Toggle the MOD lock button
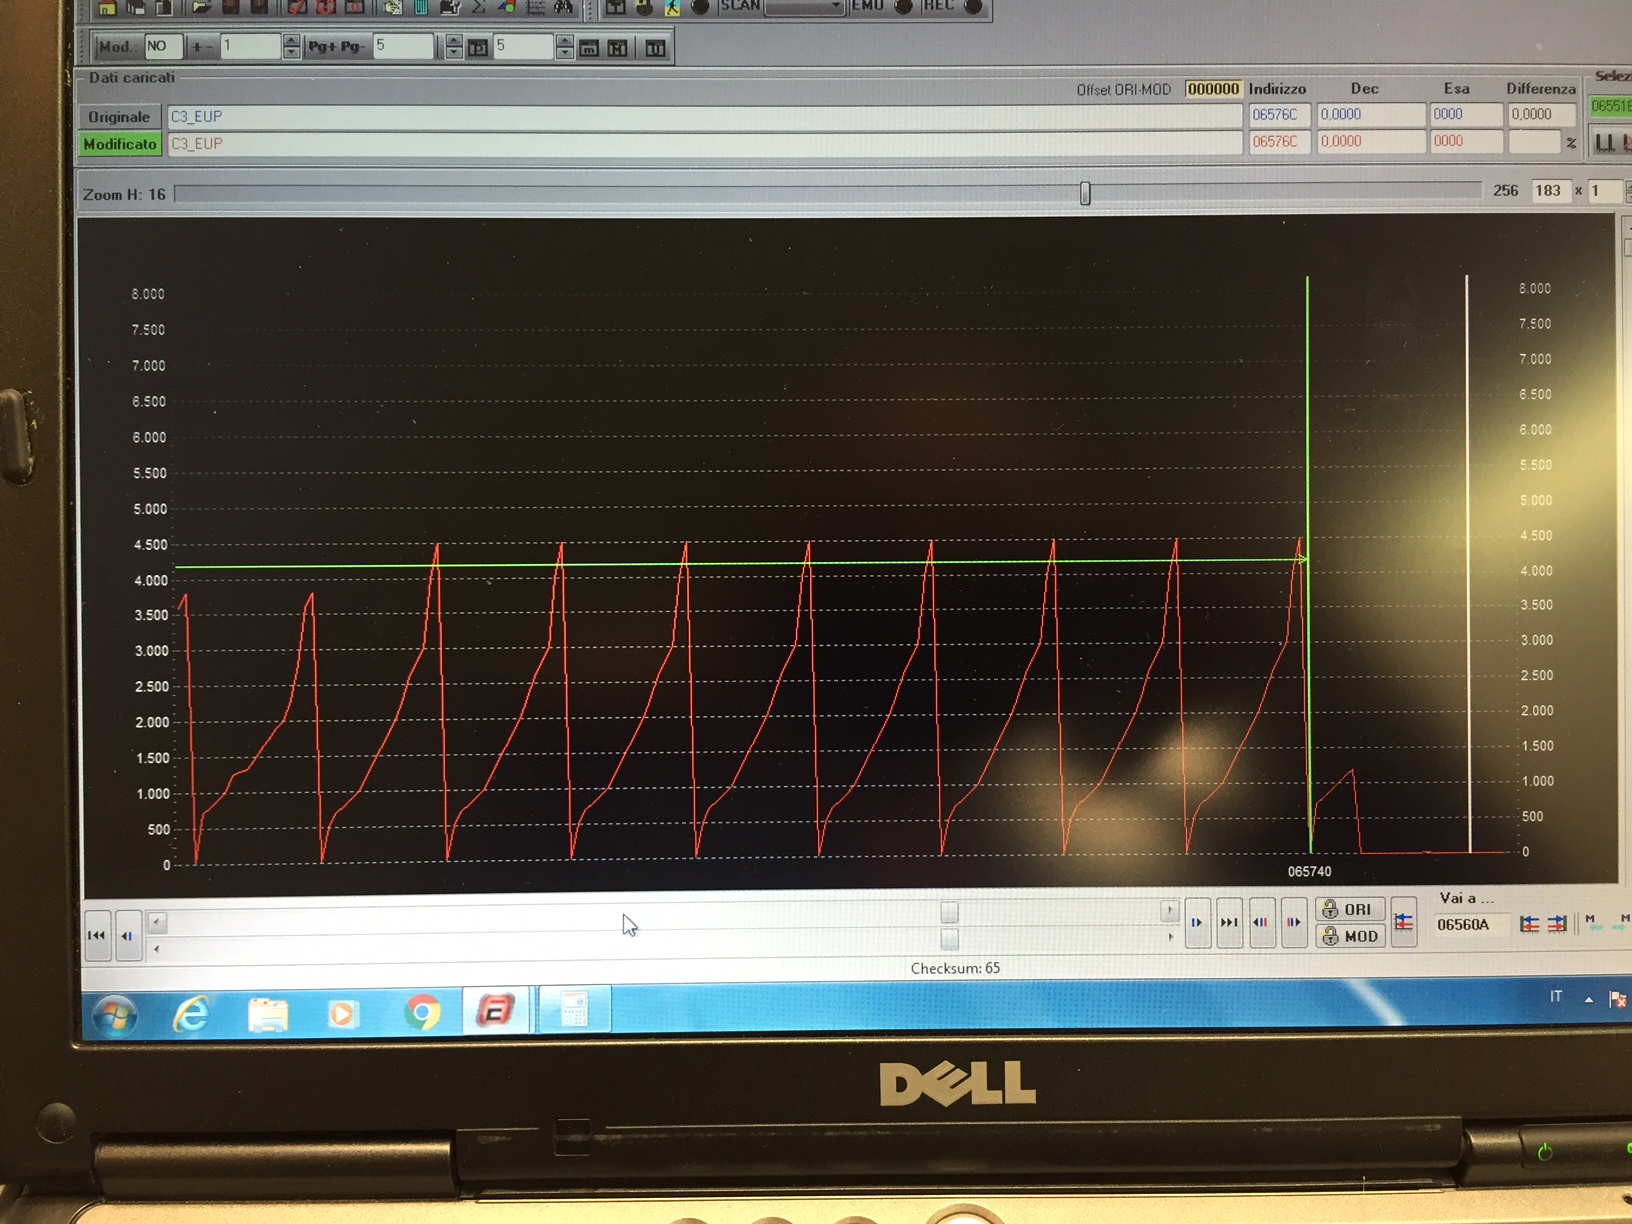Viewport: 1632px width, 1224px height. [x=1349, y=936]
